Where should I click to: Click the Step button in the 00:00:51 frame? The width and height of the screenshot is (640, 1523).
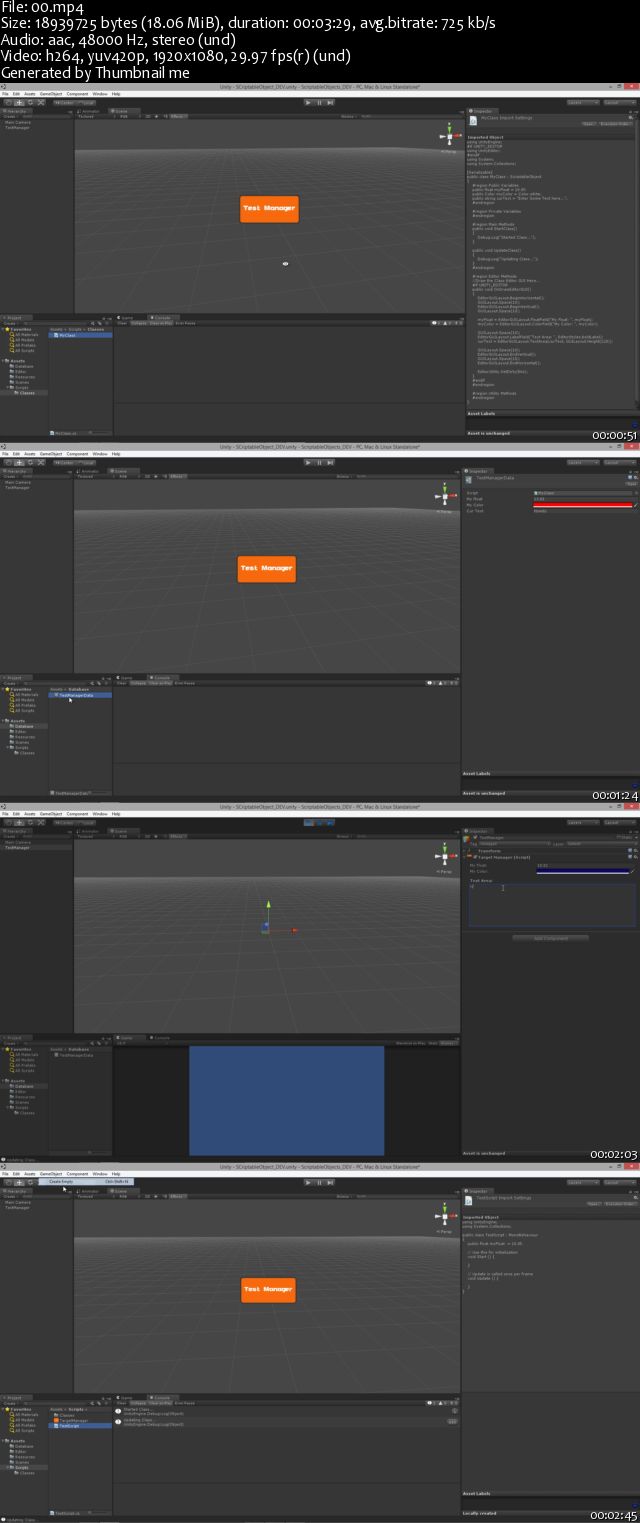point(330,102)
